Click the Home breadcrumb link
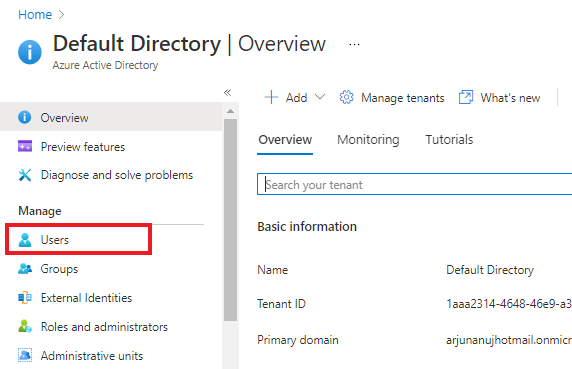The image size is (572, 369). pyautogui.click(x=35, y=15)
